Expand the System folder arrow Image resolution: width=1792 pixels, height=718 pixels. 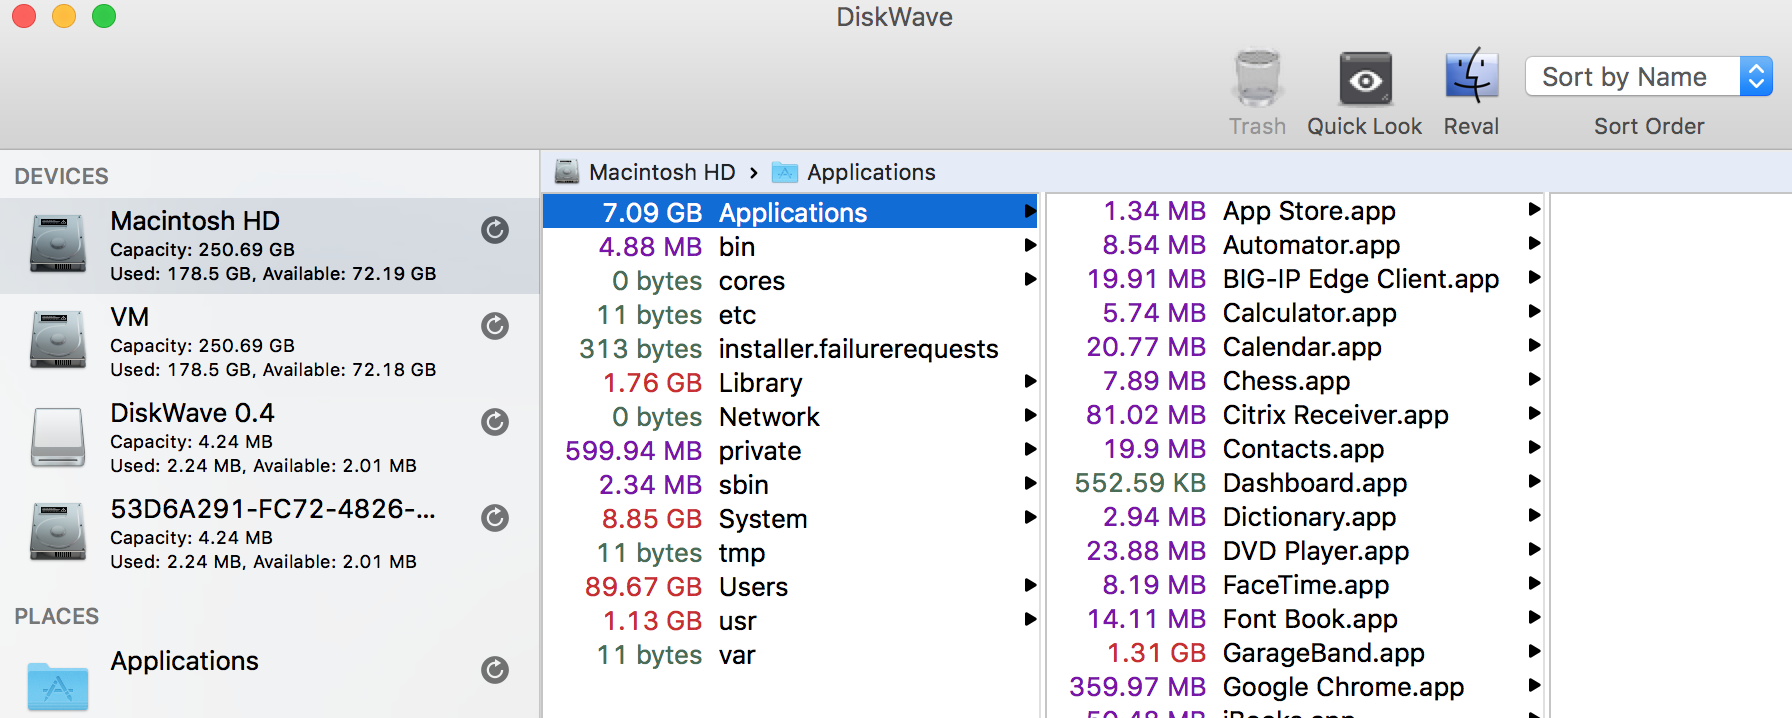pyautogui.click(x=1030, y=517)
